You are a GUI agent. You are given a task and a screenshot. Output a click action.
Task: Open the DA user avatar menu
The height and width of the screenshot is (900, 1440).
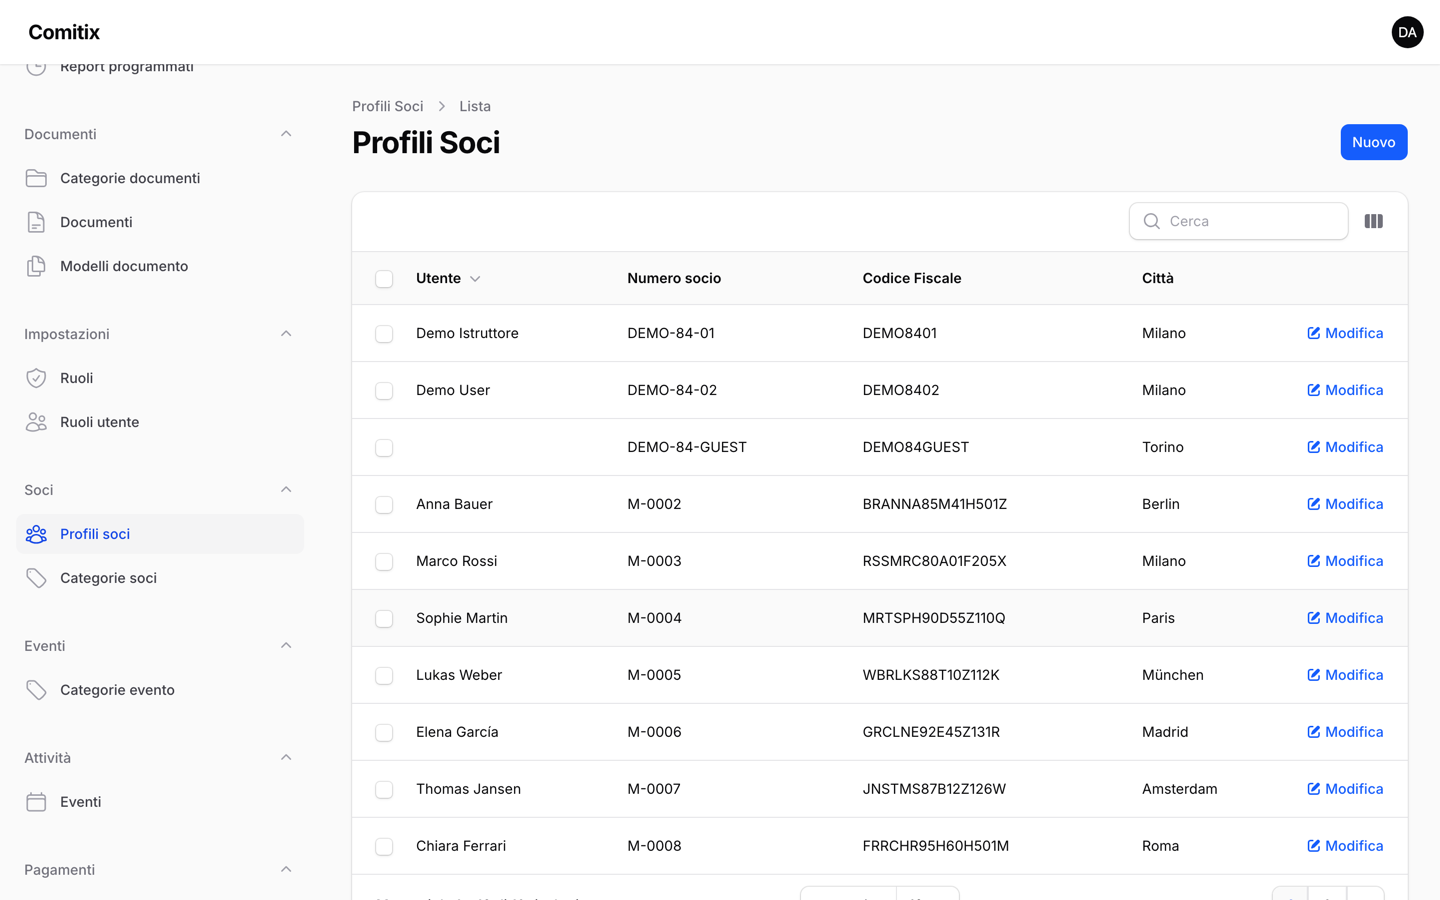pyautogui.click(x=1407, y=32)
